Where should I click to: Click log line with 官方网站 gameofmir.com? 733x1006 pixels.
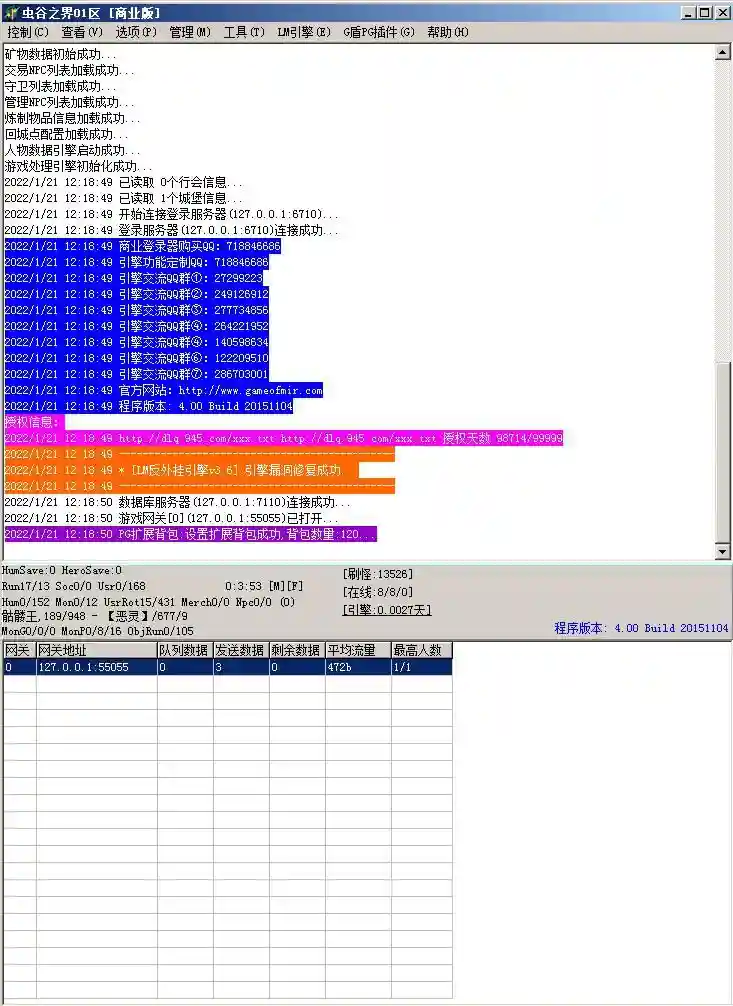(x=163, y=390)
